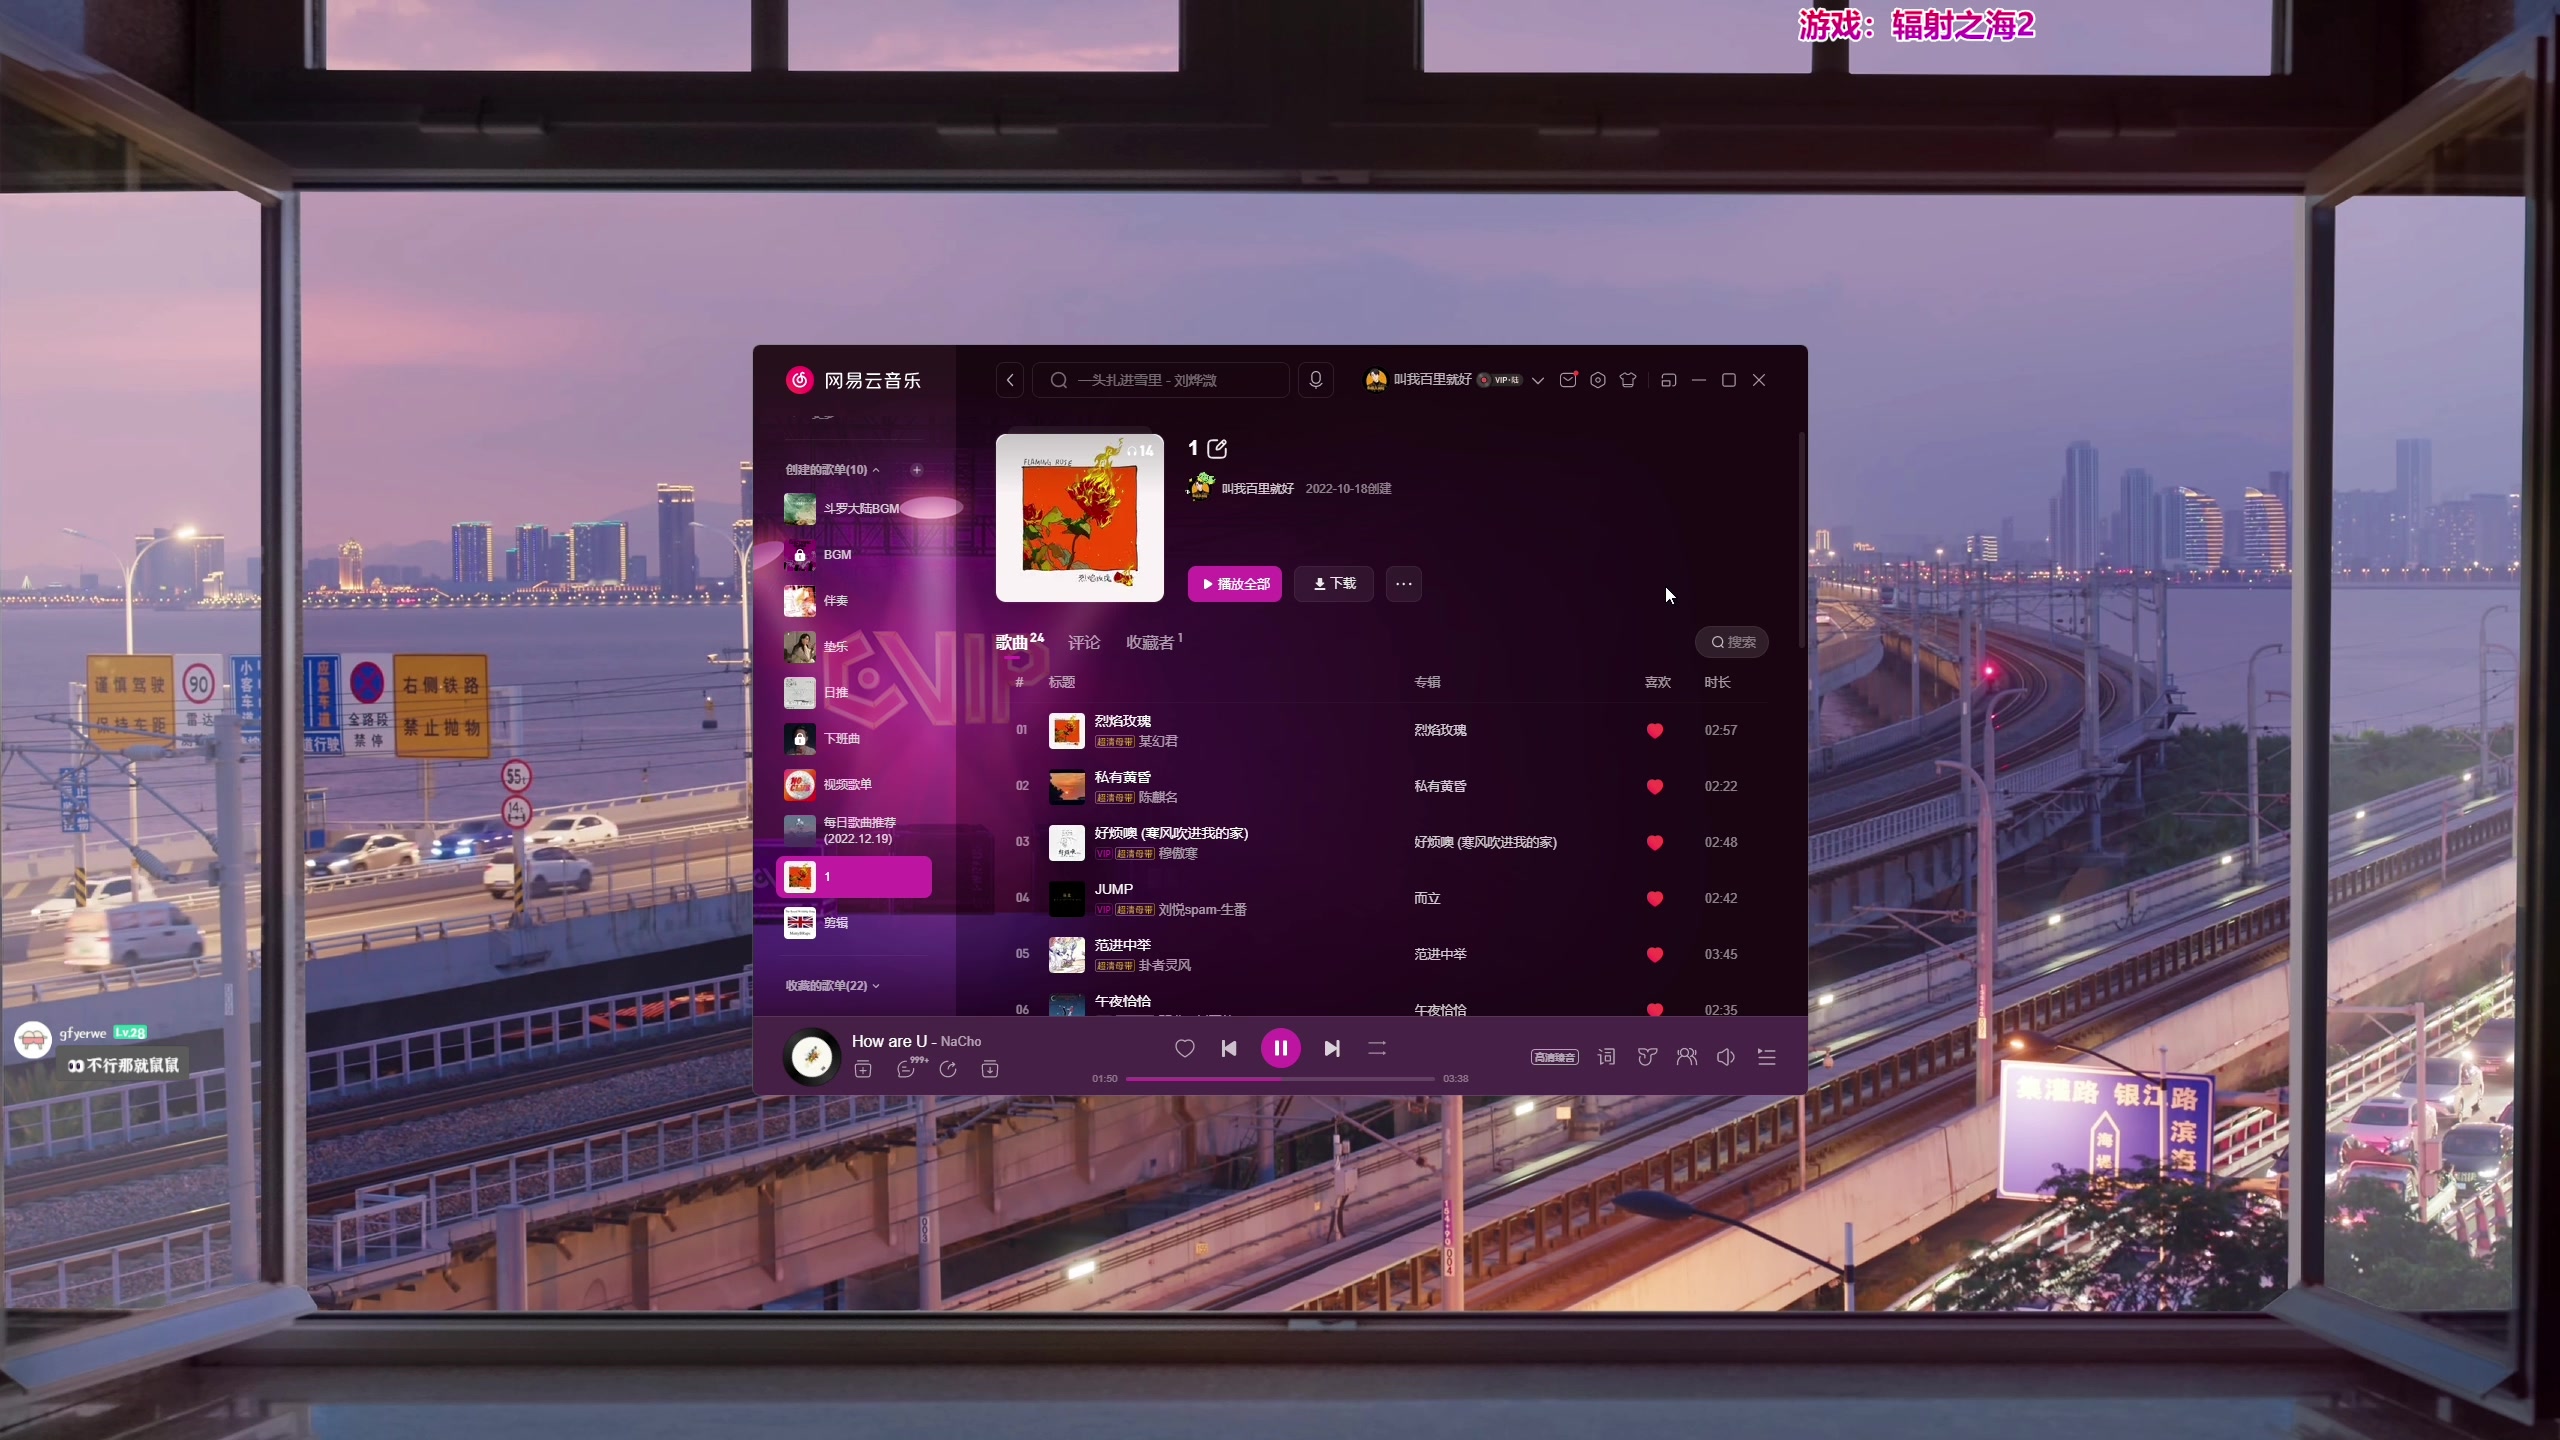
Task: Switch to mini player mode icon
Action: (1668, 380)
